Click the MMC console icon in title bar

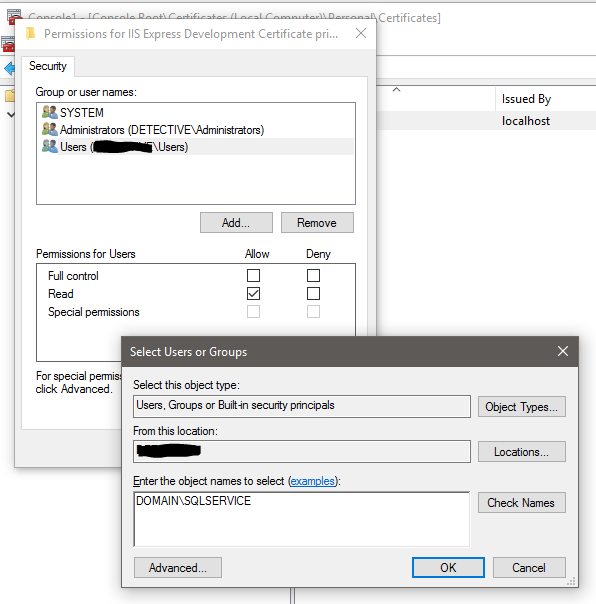[x=13, y=17]
